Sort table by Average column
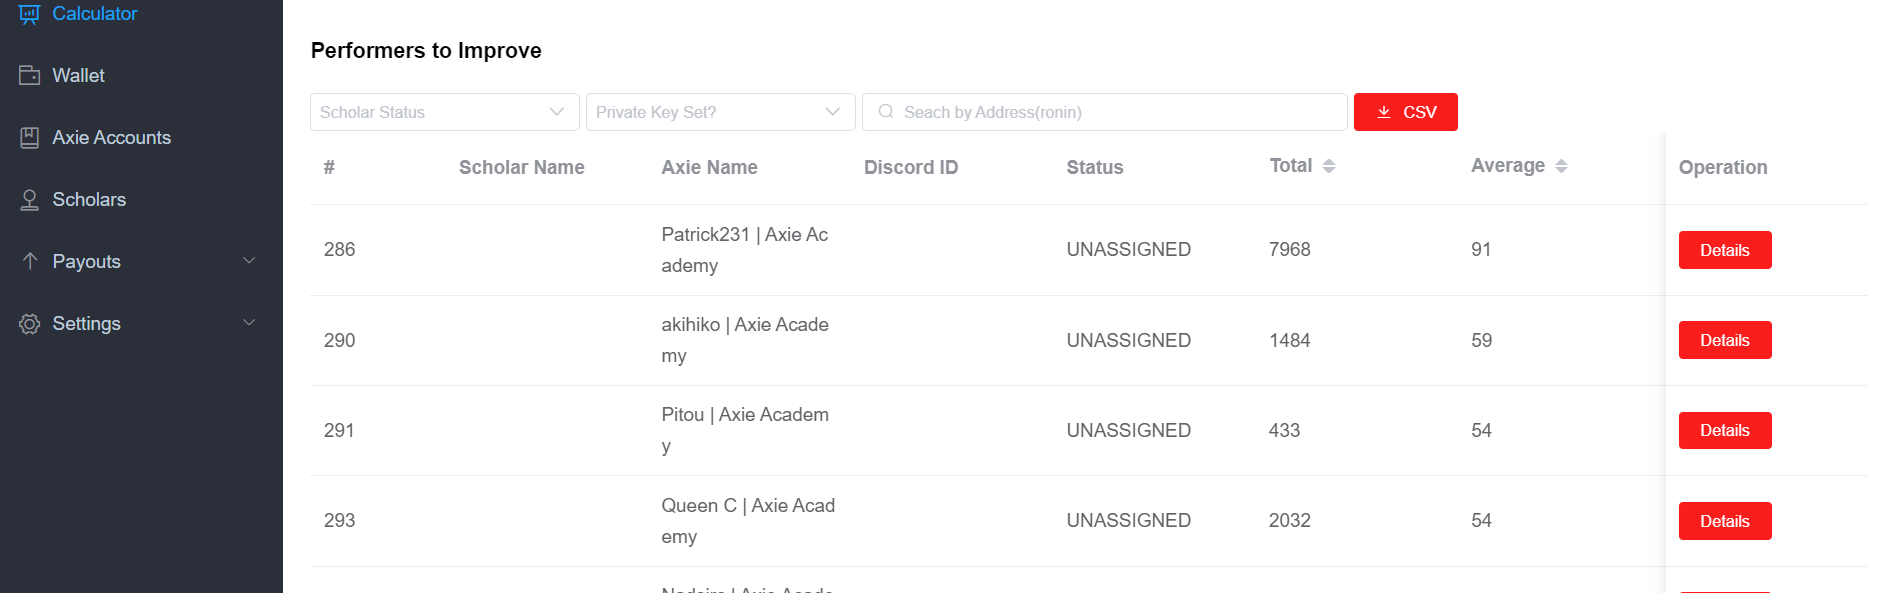The image size is (1894, 593). [x=1561, y=166]
